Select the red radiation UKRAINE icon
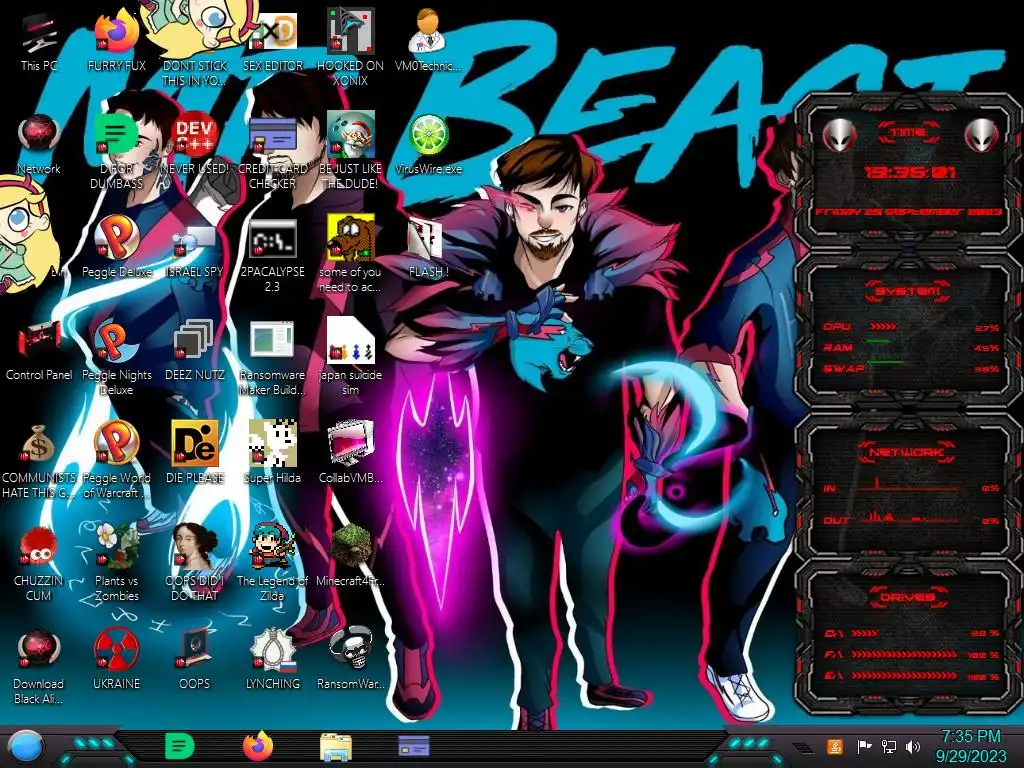1024x768 pixels. pos(116,650)
